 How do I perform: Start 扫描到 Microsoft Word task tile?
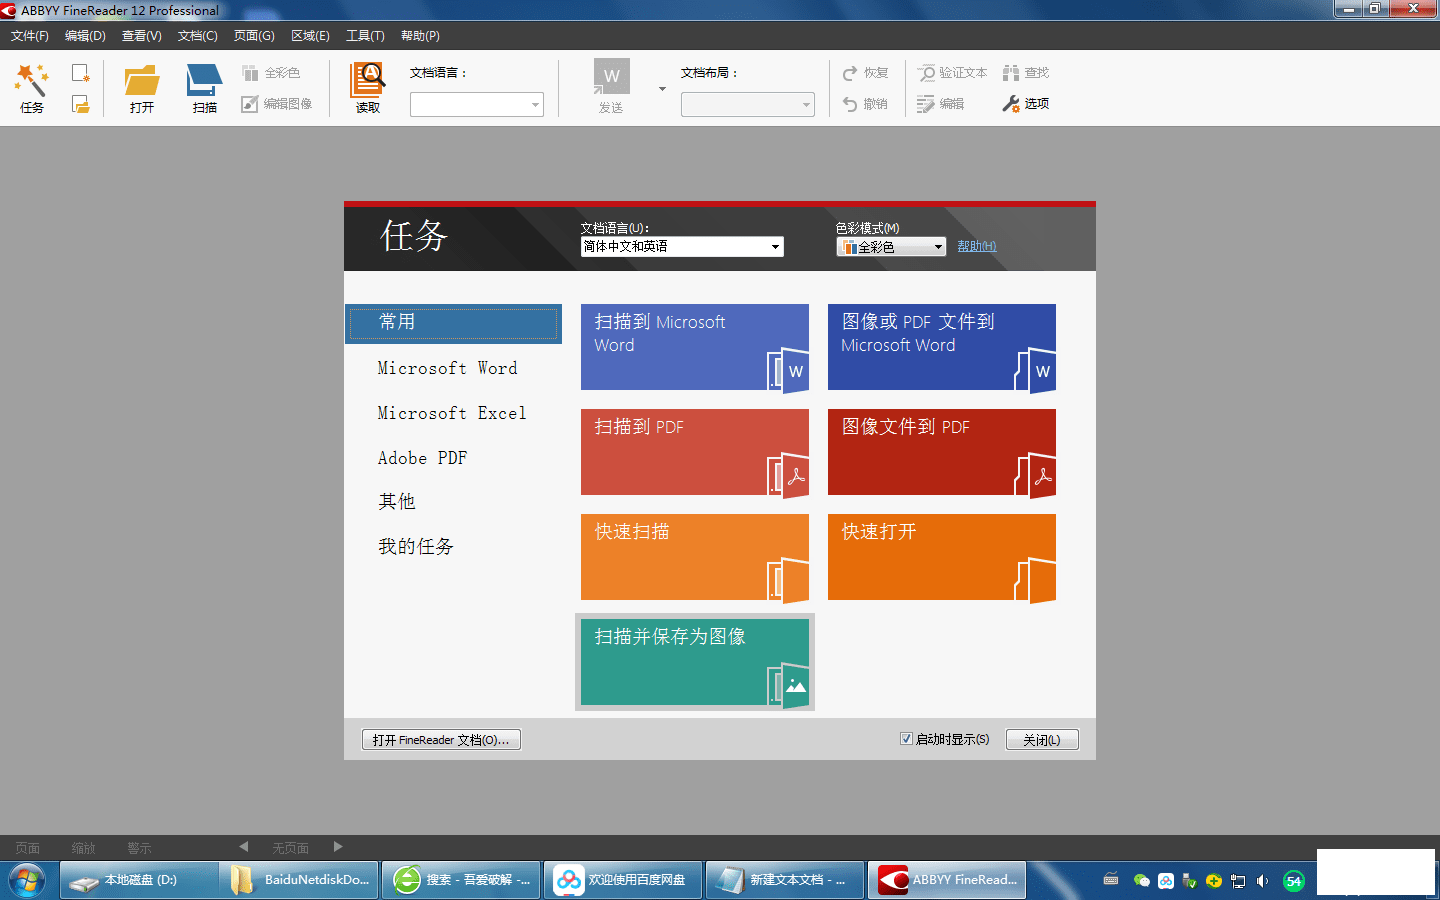[x=695, y=347]
